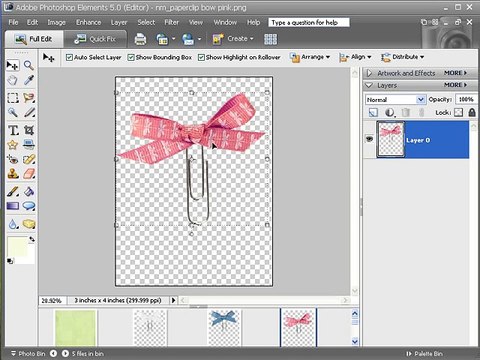
Task: Go to previous photo in bin
Action: click(53, 353)
